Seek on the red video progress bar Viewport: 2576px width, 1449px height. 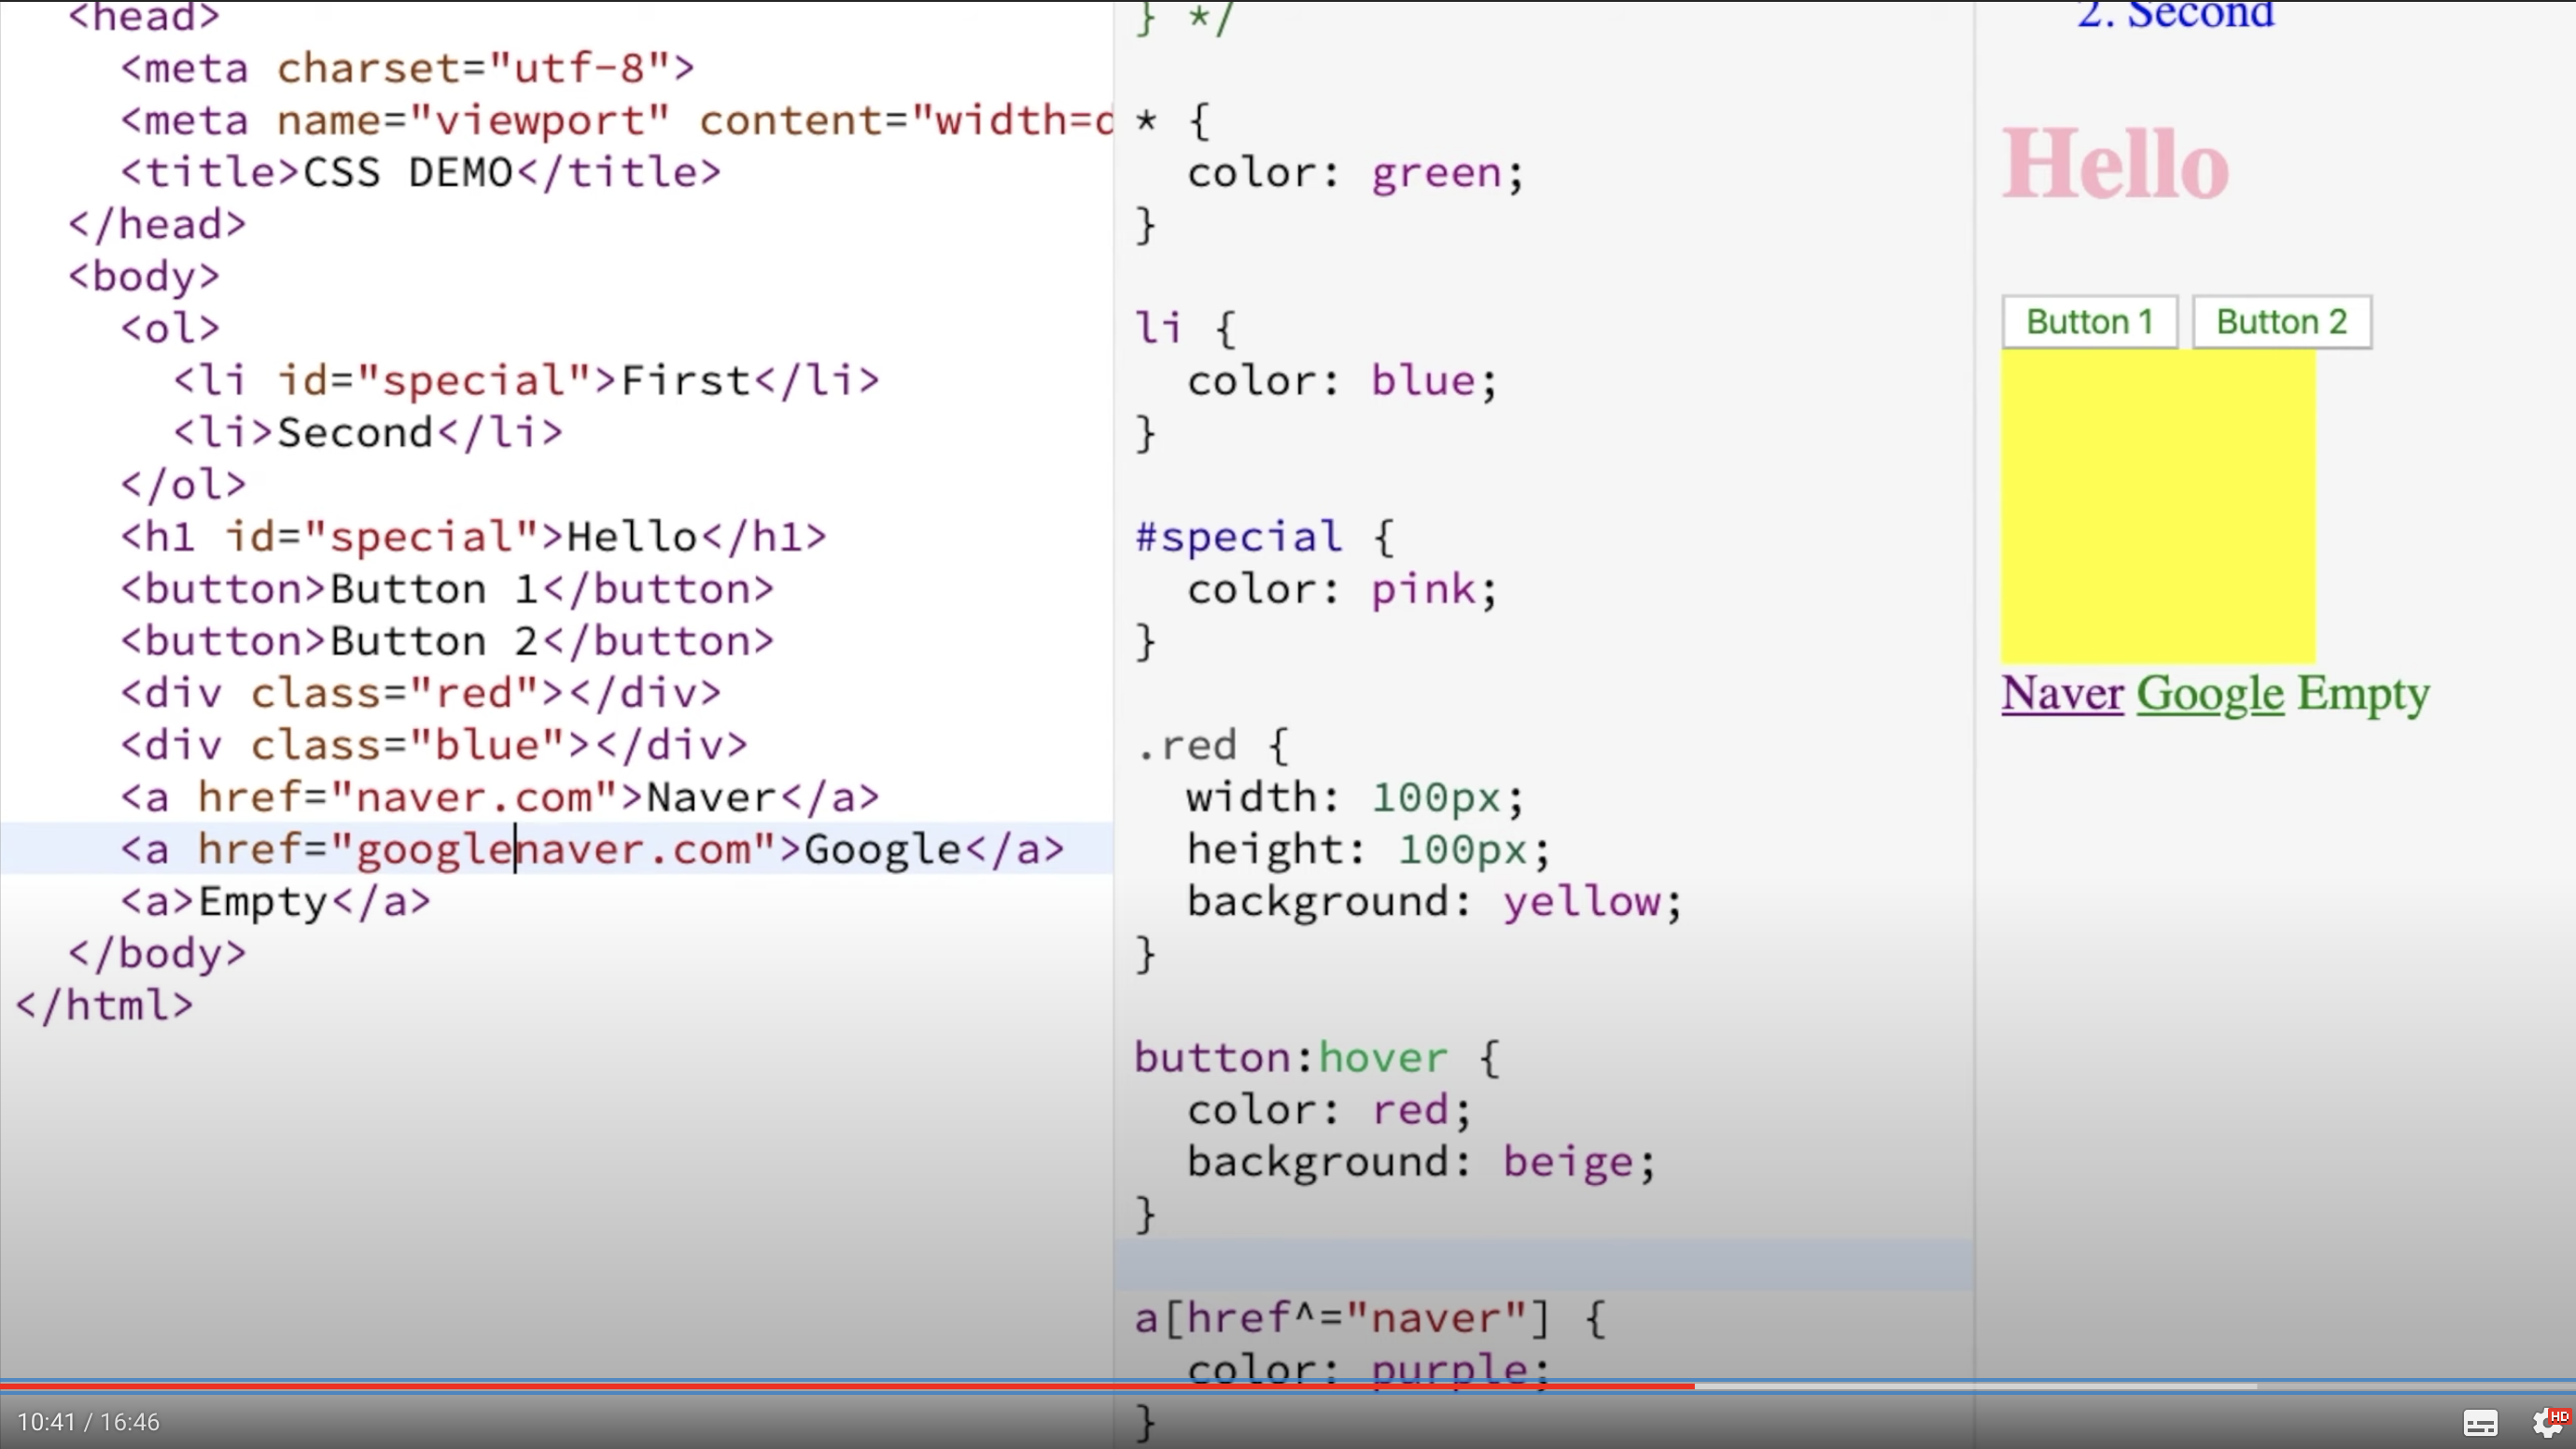point(847,1386)
